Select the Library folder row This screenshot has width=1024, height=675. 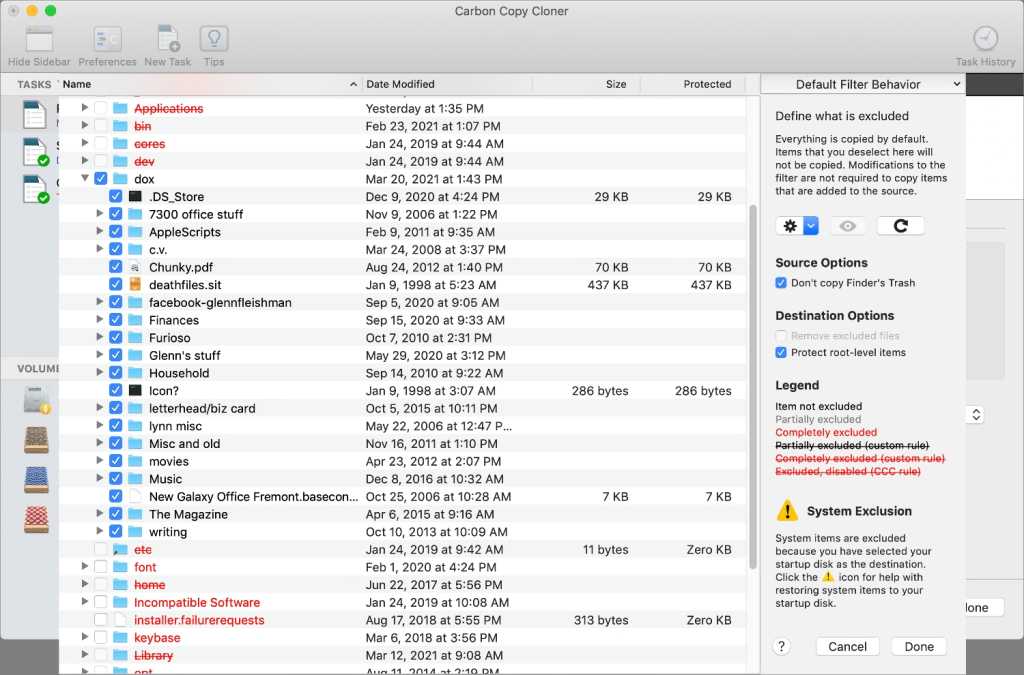pyautogui.click(x=402, y=655)
